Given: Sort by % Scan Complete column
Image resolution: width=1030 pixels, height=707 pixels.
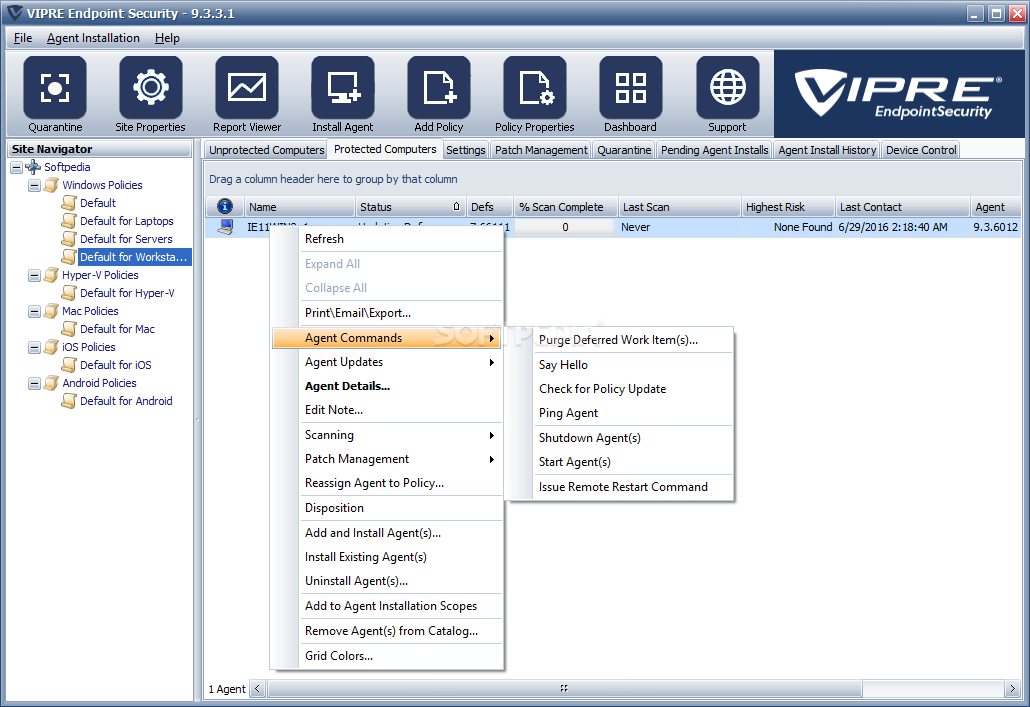Looking at the screenshot, I should (x=566, y=207).
